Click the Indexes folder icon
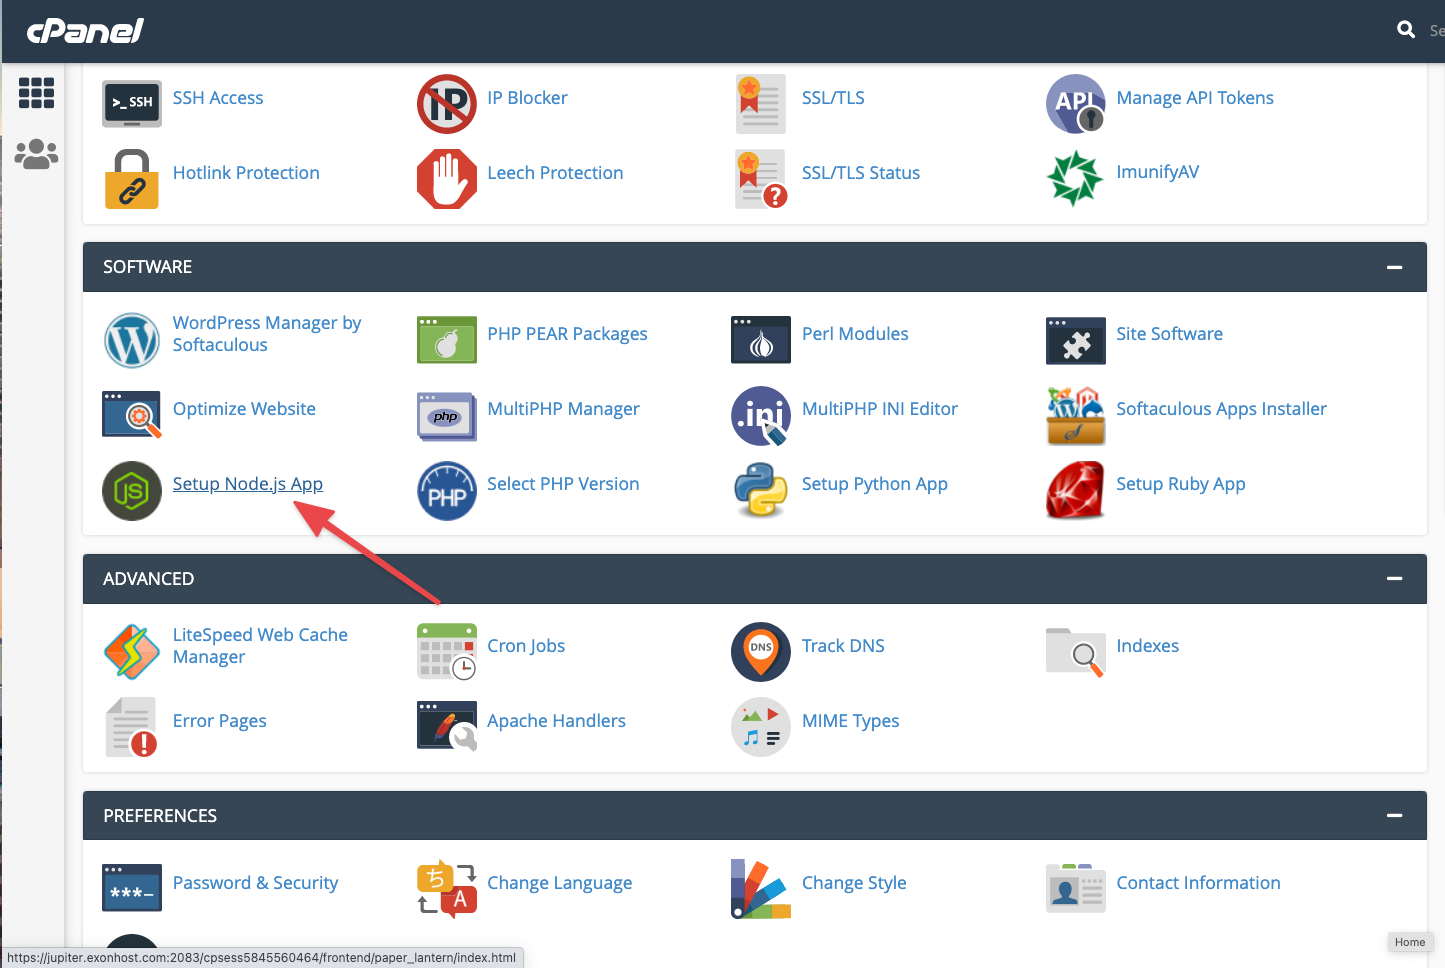The height and width of the screenshot is (968, 1445). [x=1076, y=652]
